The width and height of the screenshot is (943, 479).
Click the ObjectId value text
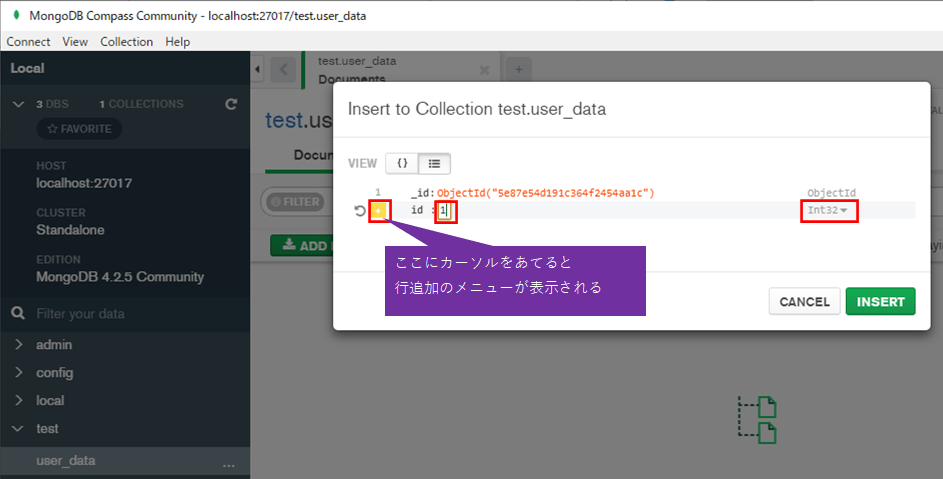[545, 193]
